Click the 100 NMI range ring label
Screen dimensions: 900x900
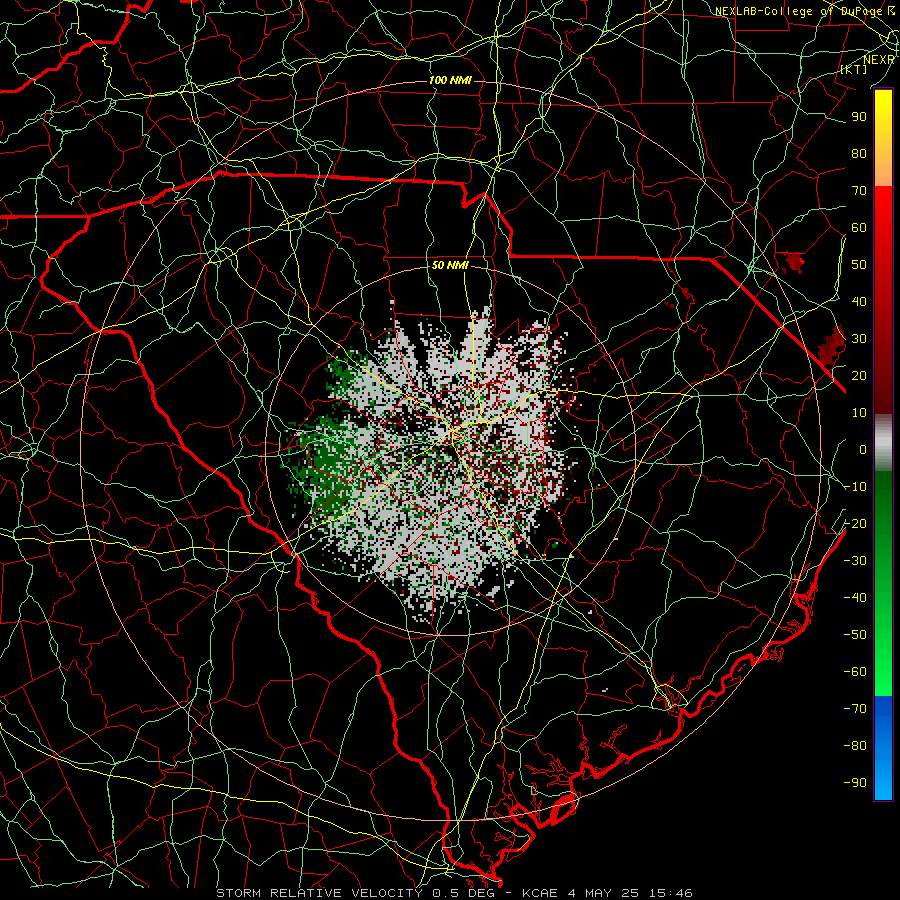450,80
